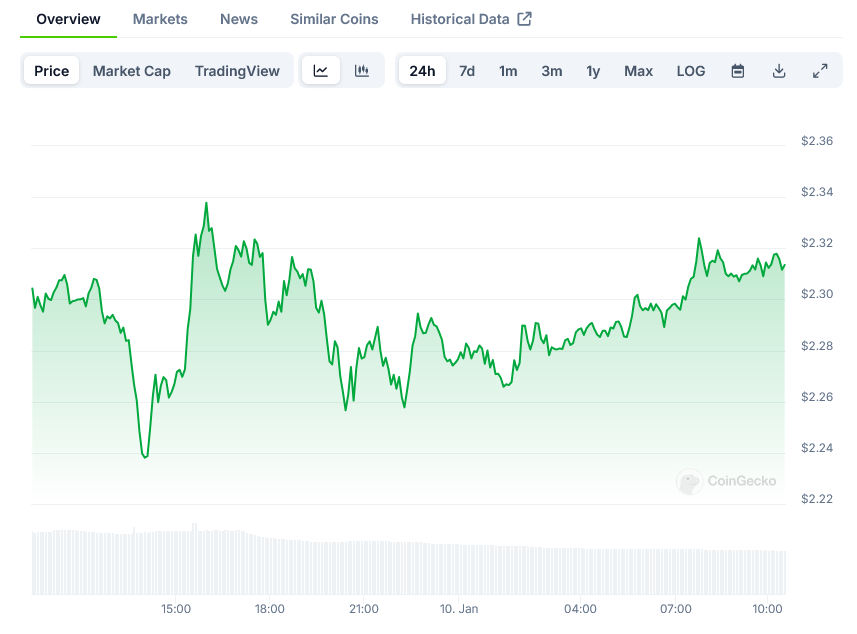Viewport: 857px width, 634px height.
Task: Go to the Markets tab
Action: [160, 19]
